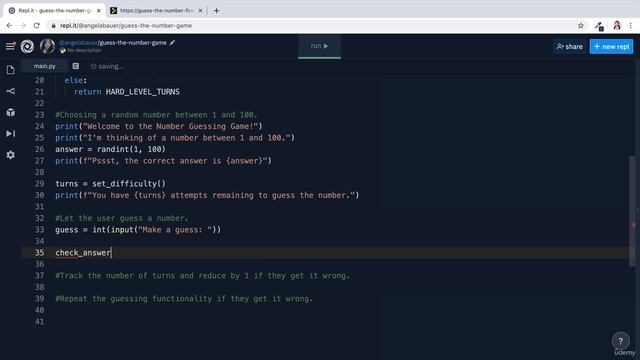Click the browser extension icon

[x=599, y=26]
